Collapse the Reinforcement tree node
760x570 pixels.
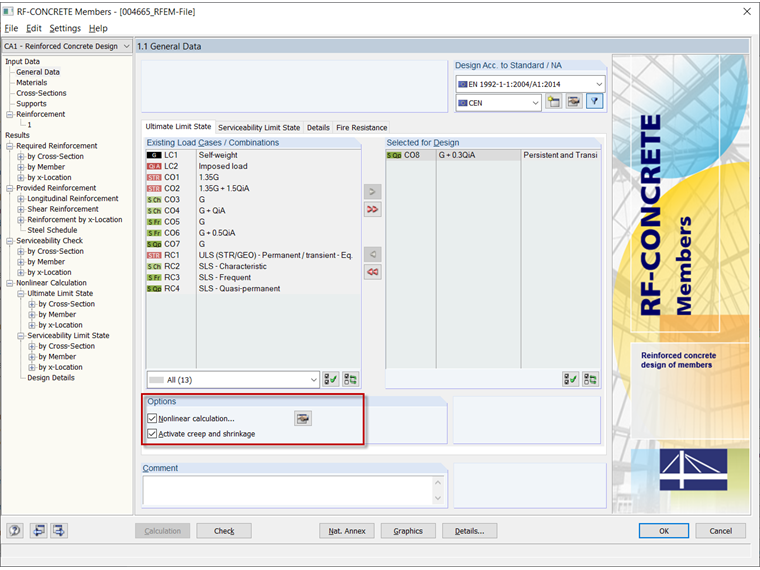(x=9, y=114)
